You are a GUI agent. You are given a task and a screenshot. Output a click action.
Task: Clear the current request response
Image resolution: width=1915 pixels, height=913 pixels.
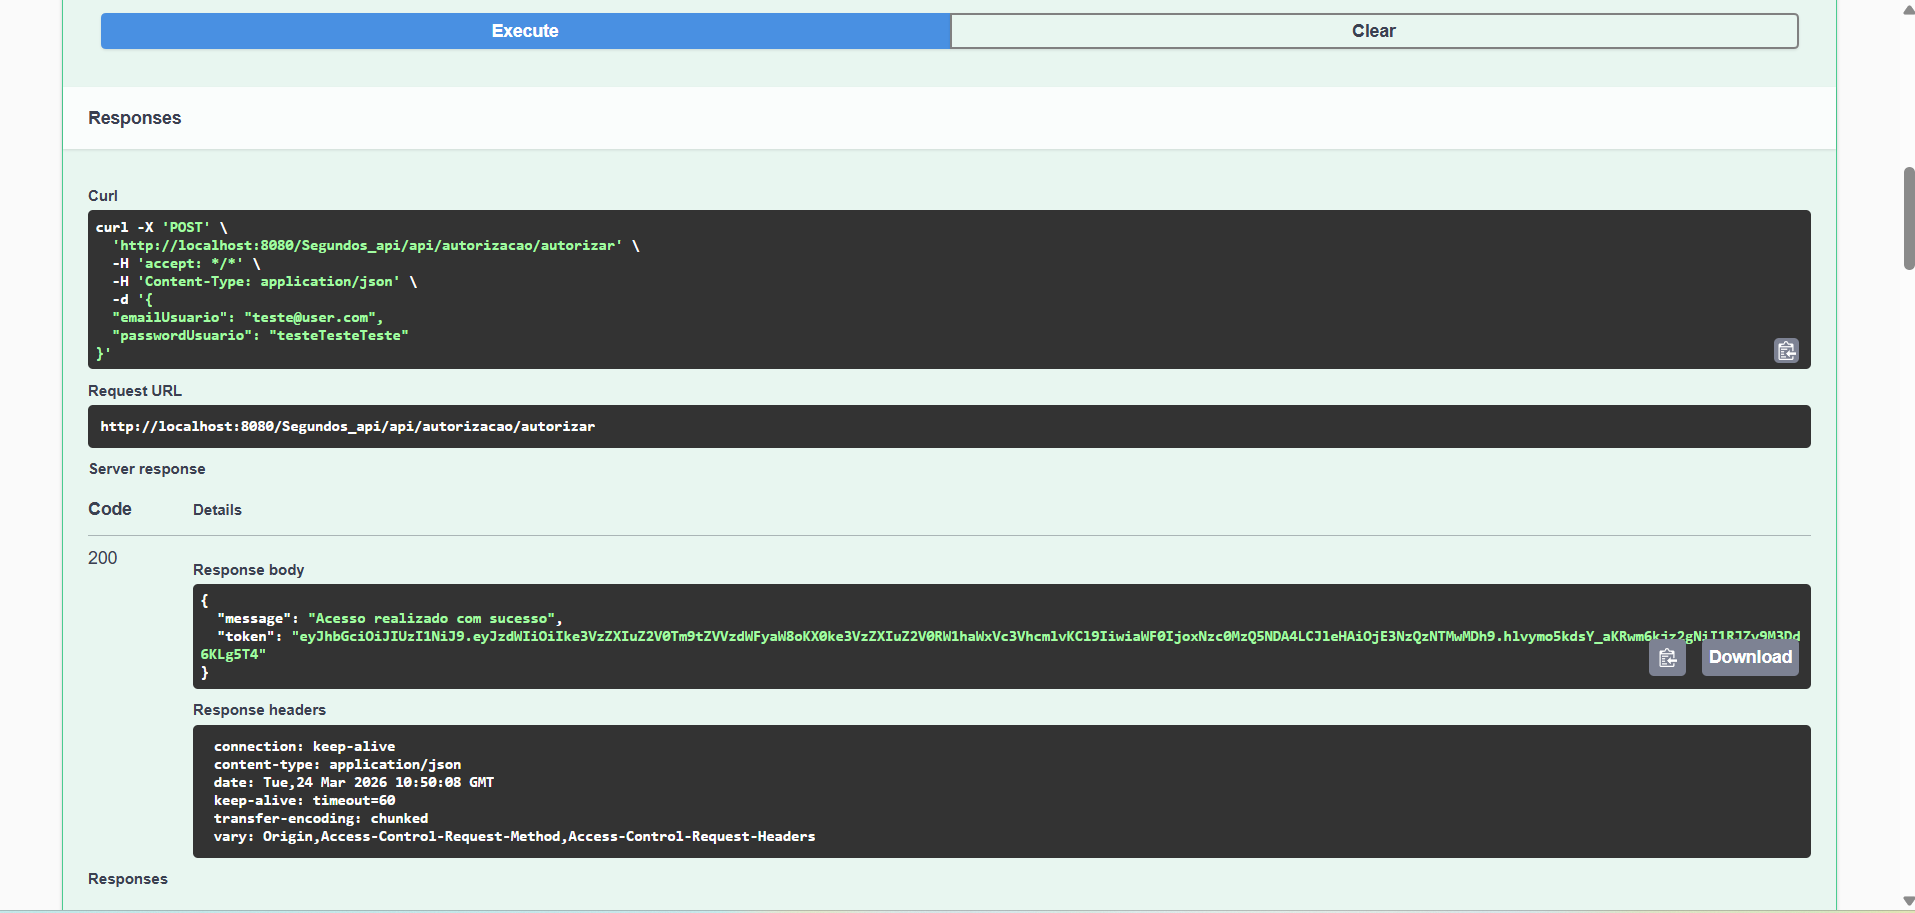click(1373, 31)
